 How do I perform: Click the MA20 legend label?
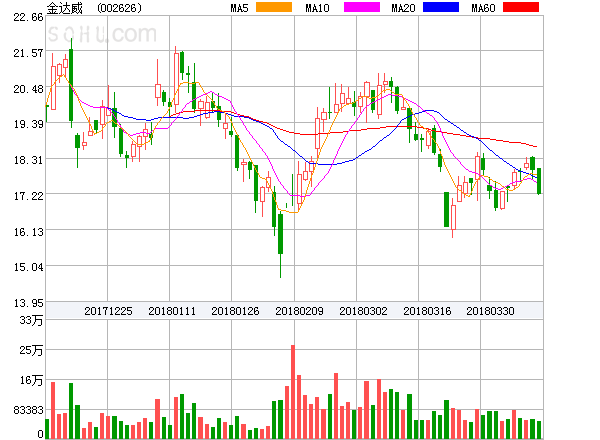coord(403,8)
